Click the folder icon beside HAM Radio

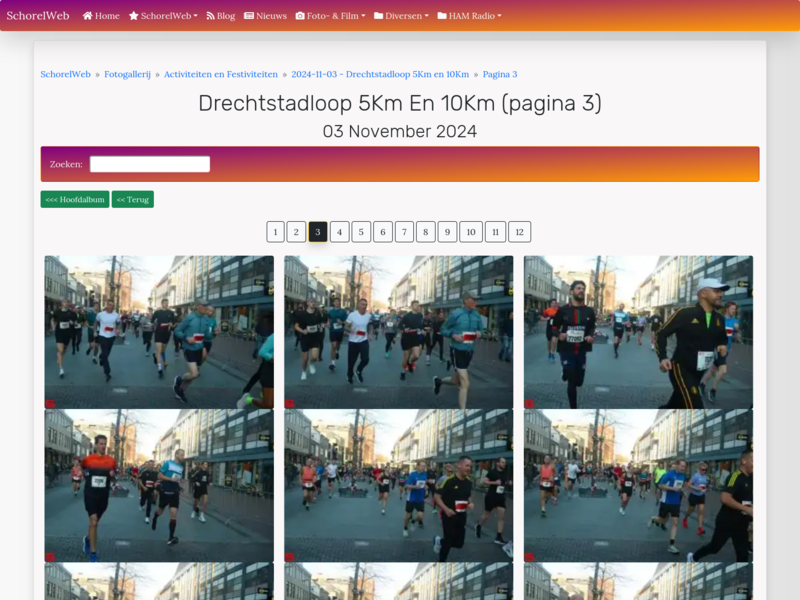click(x=442, y=16)
